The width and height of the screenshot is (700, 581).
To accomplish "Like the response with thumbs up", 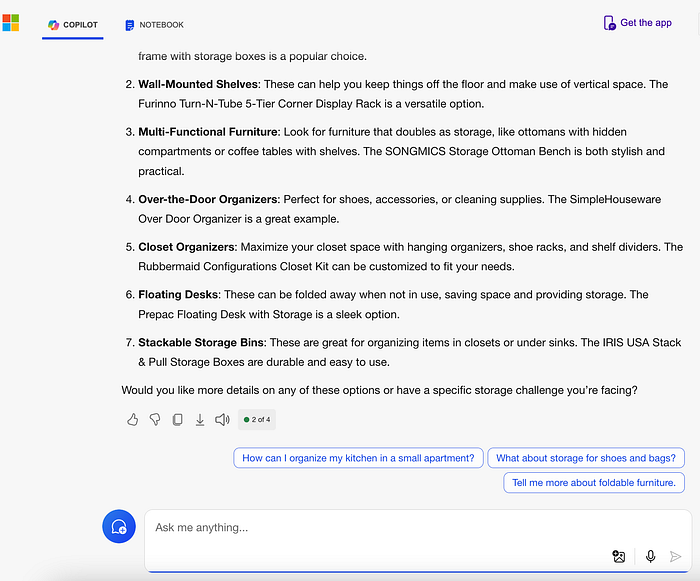I will click(132, 419).
